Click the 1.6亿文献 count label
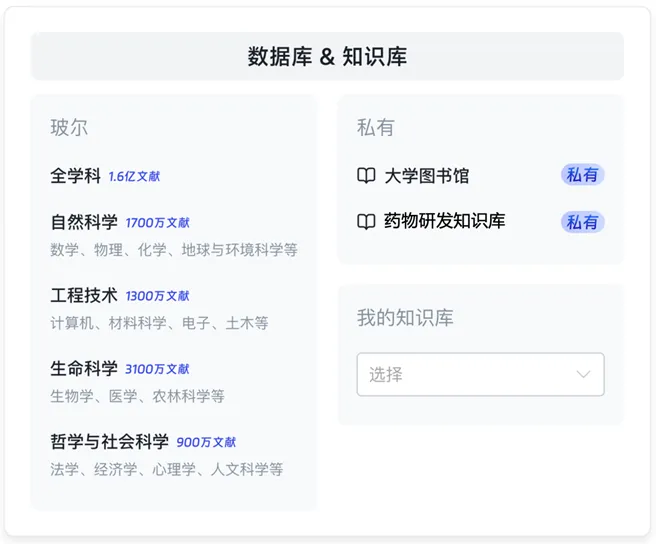The width and height of the screenshot is (656, 544). pos(134,177)
